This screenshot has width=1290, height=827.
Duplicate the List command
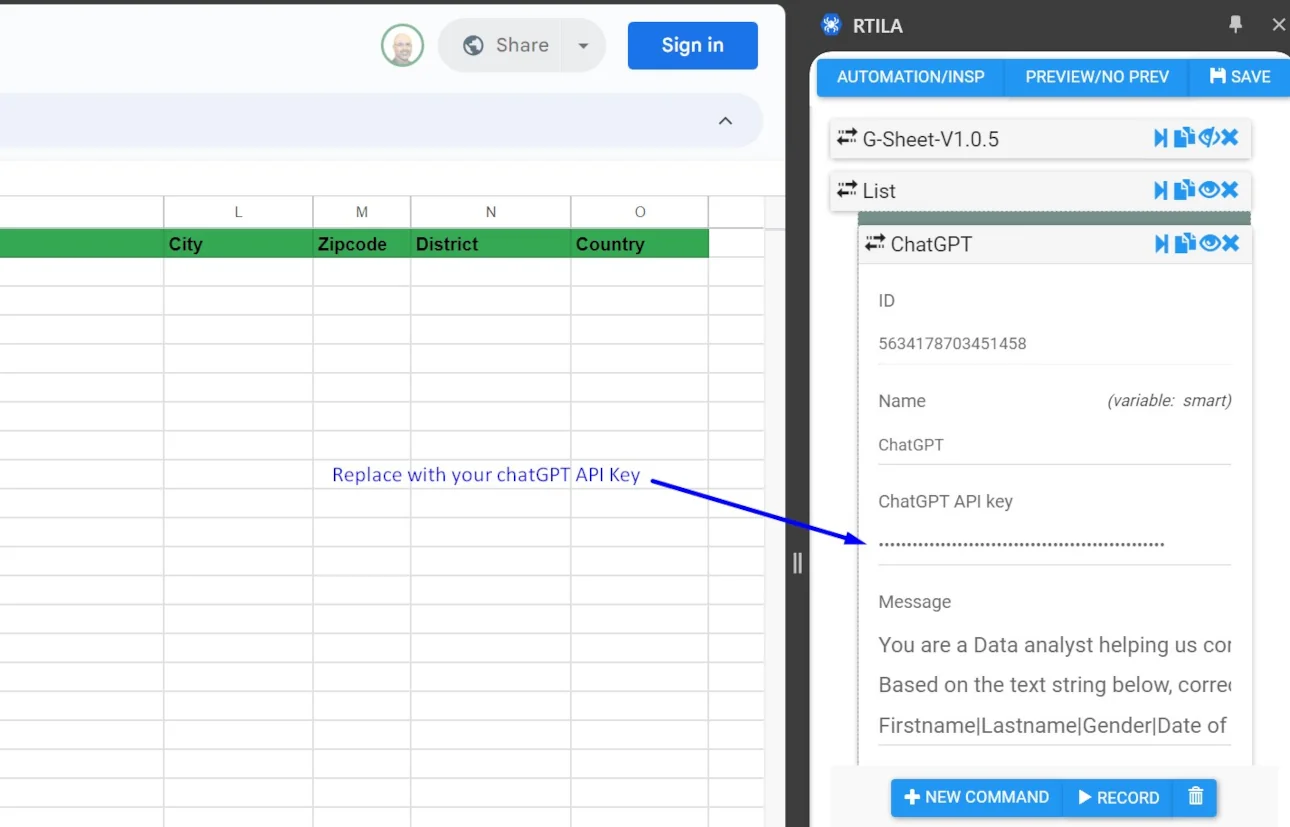(1184, 190)
